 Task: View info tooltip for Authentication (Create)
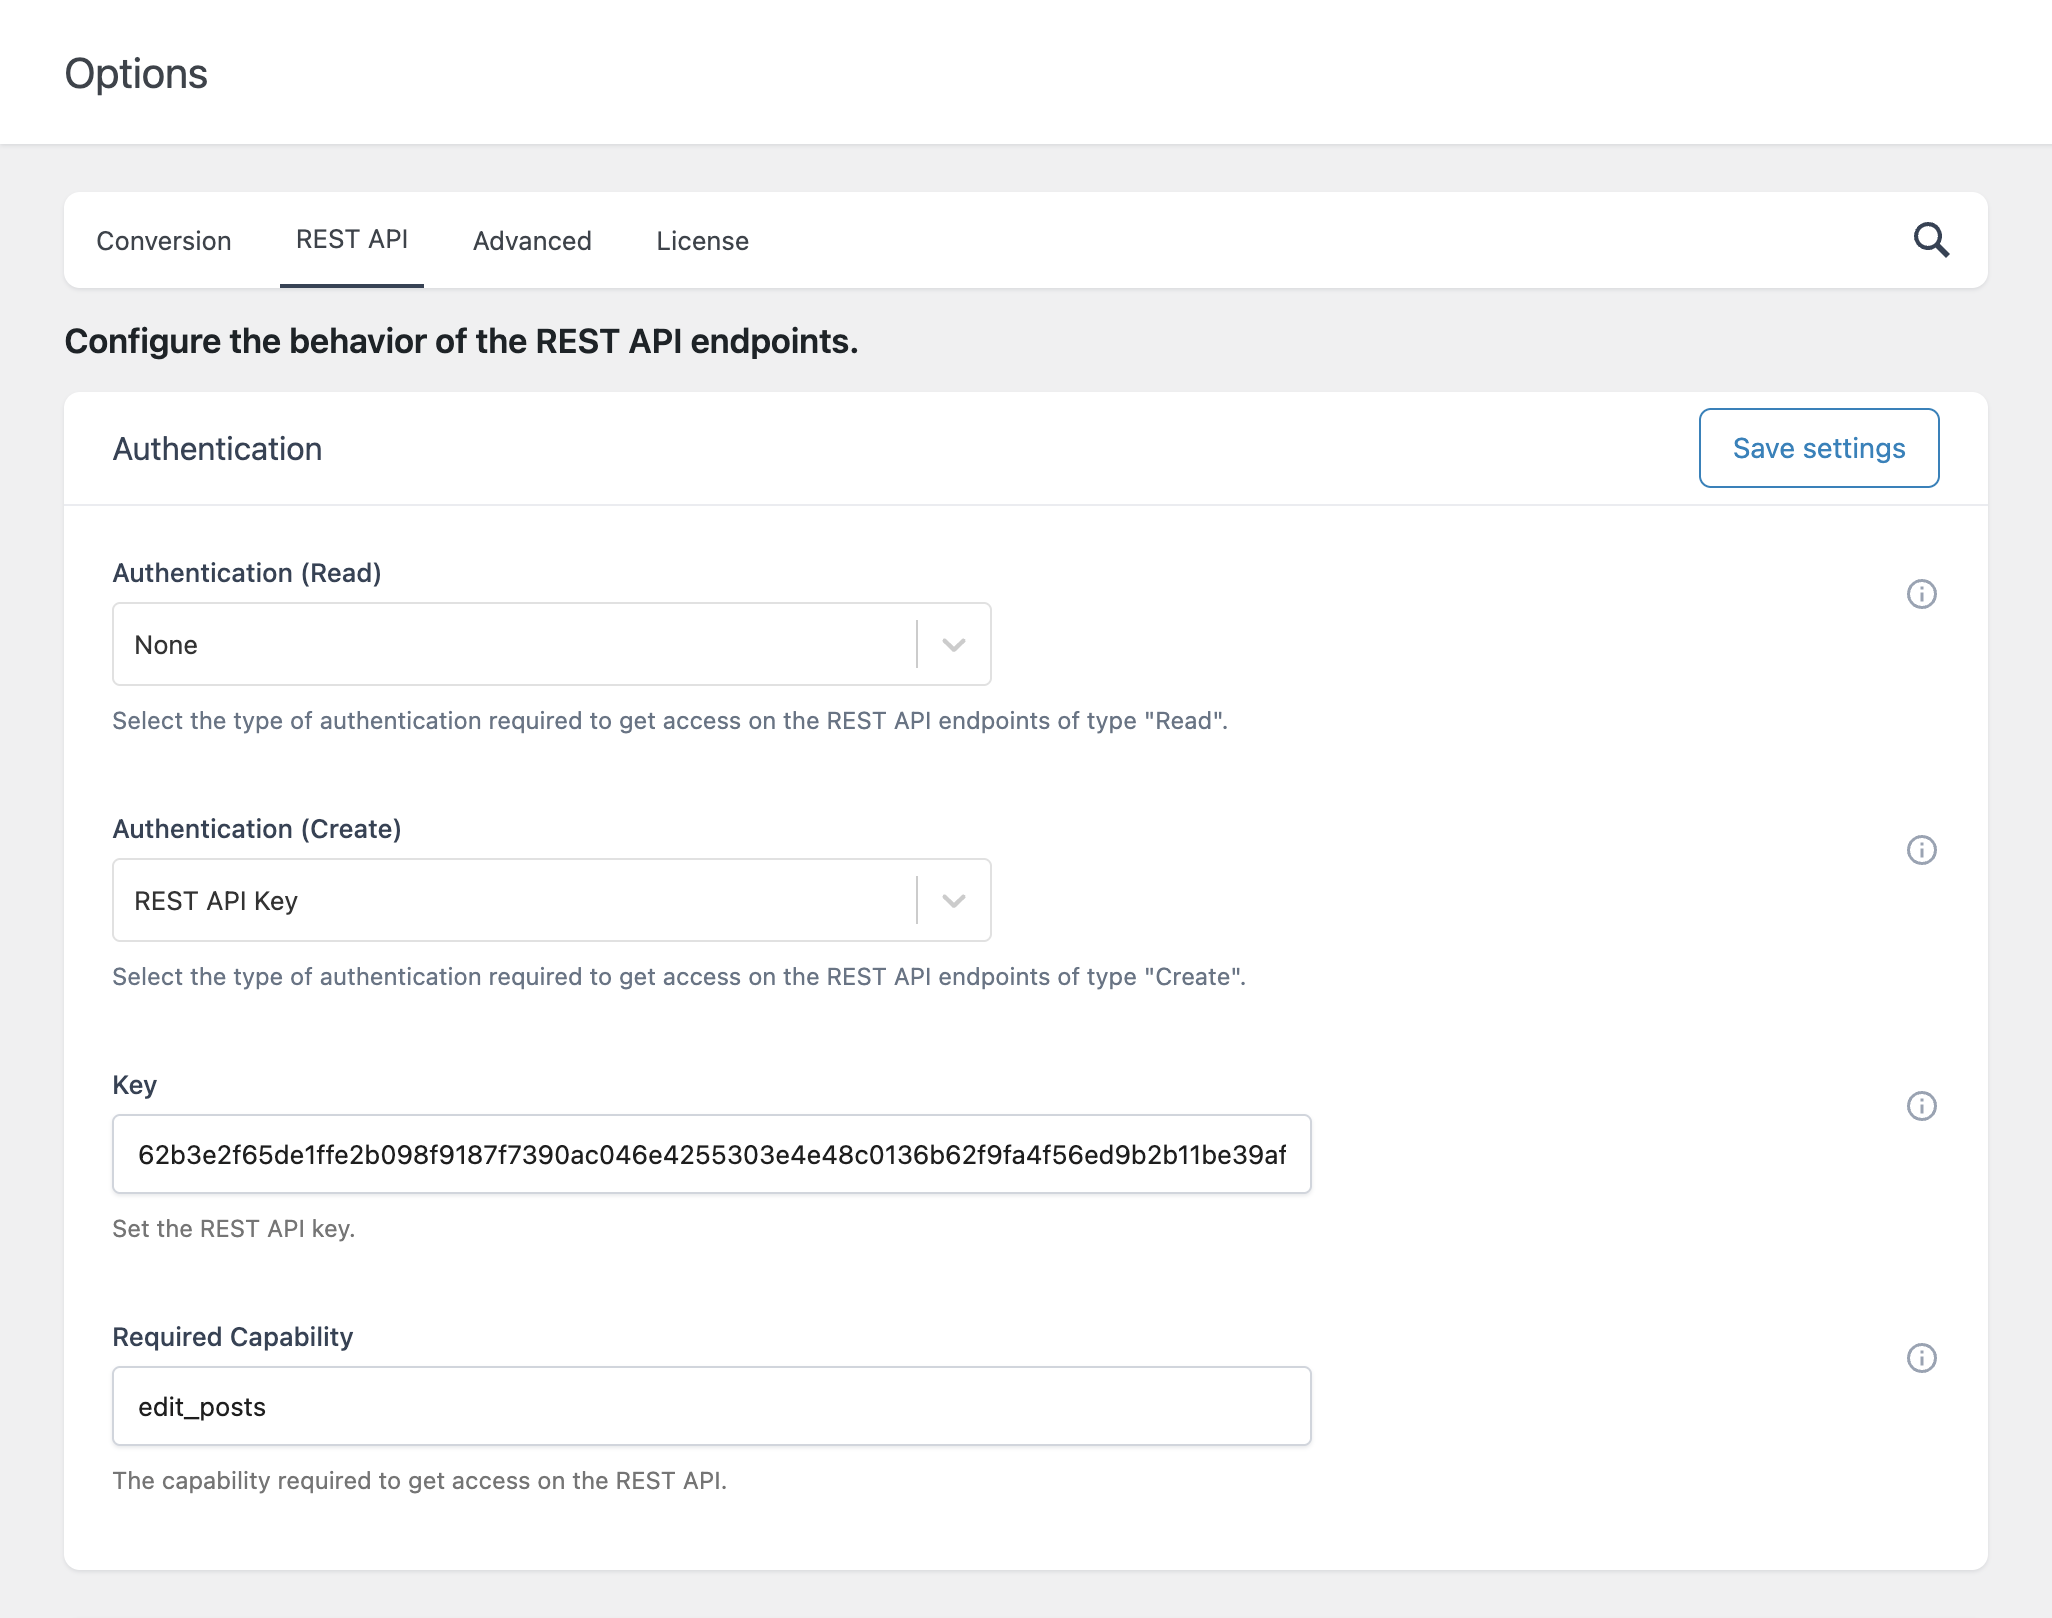[x=1920, y=850]
